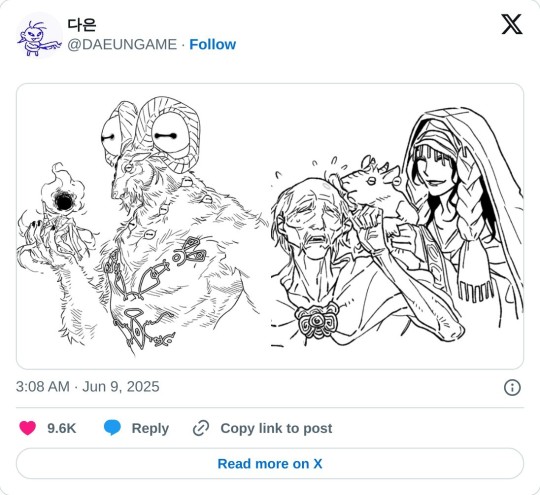540x495 pixels.
Task: Open the info circle icon
Action: tap(512, 387)
